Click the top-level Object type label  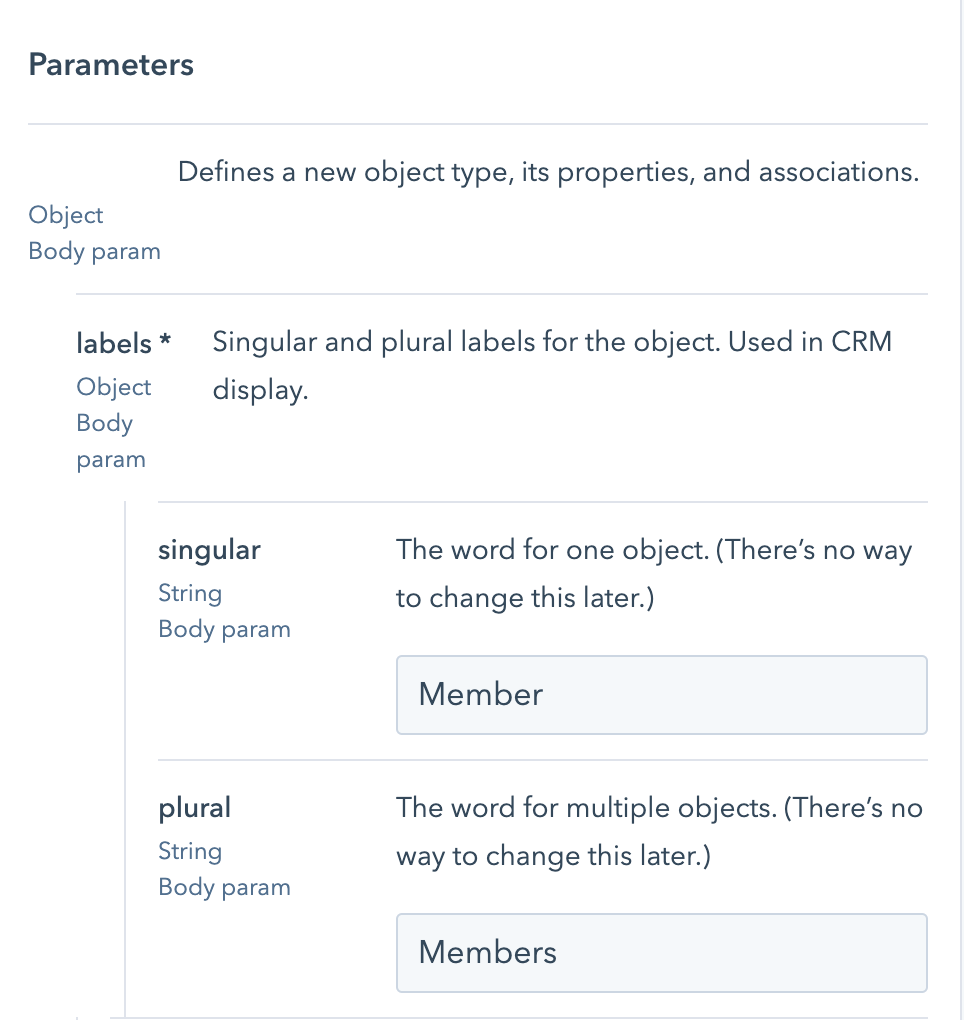65,215
